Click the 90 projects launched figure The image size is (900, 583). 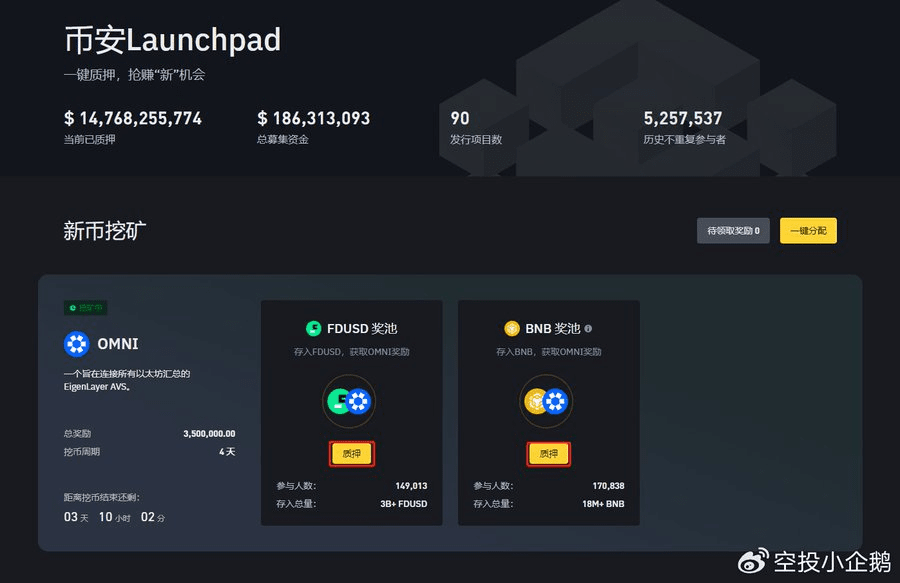pos(460,118)
